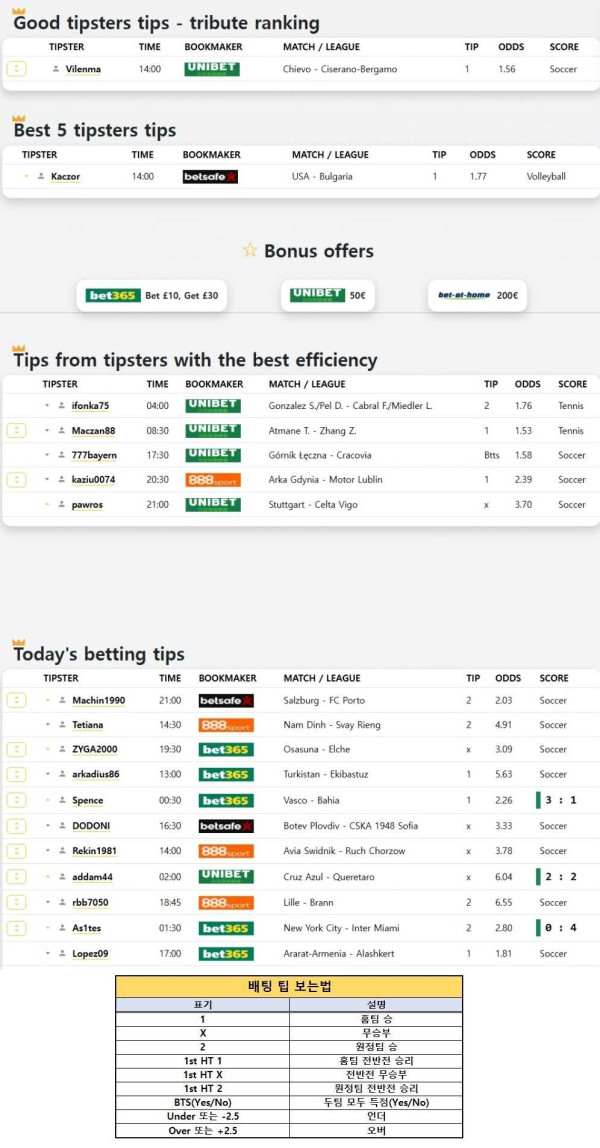600x1148 pixels.
Task: Click the Unibet logo in addam44's row
Action: click(x=225, y=876)
